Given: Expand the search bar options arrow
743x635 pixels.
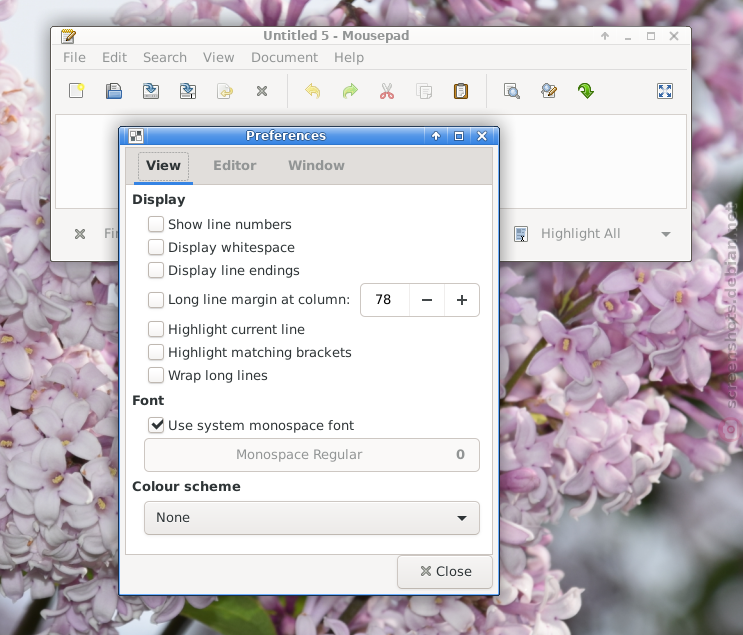Looking at the screenshot, I should (x=666, y=234).
